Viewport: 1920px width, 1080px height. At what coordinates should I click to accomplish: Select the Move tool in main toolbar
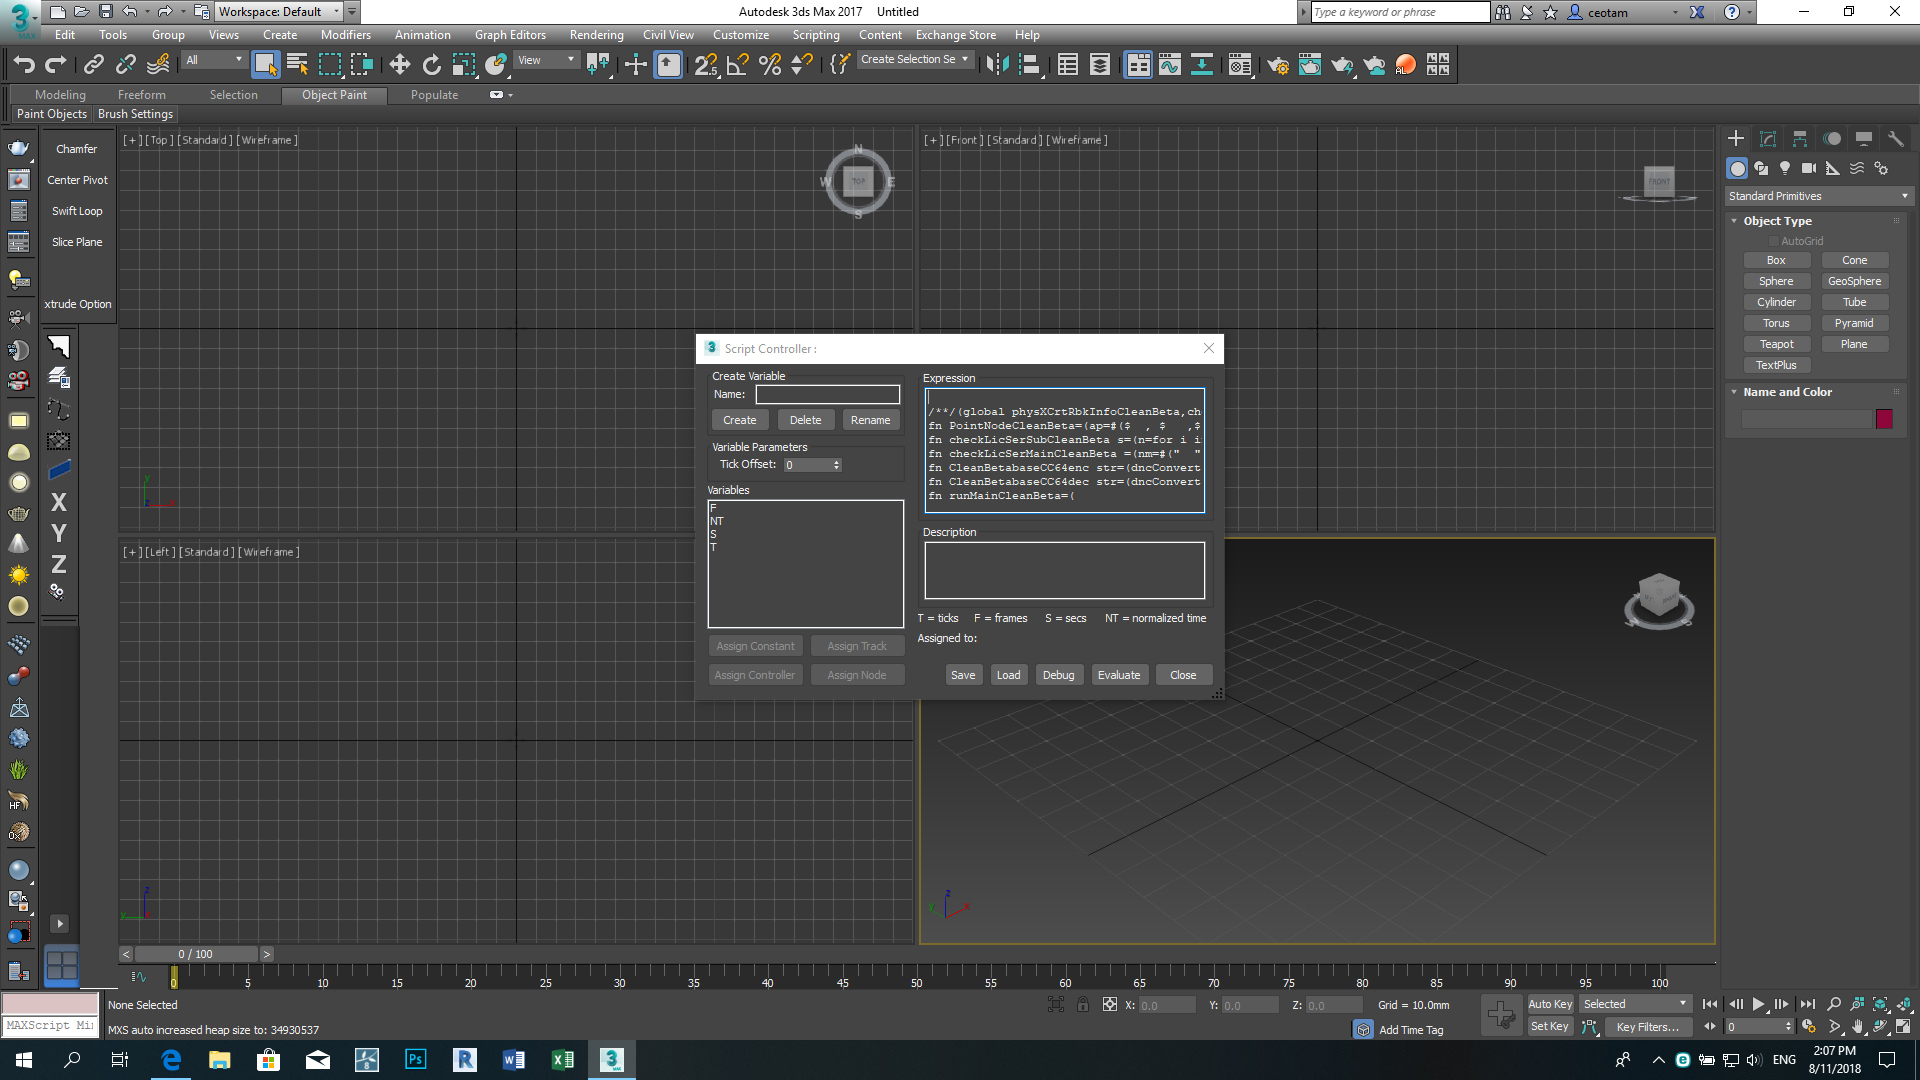pyautogui.click(x=399, y=65)
